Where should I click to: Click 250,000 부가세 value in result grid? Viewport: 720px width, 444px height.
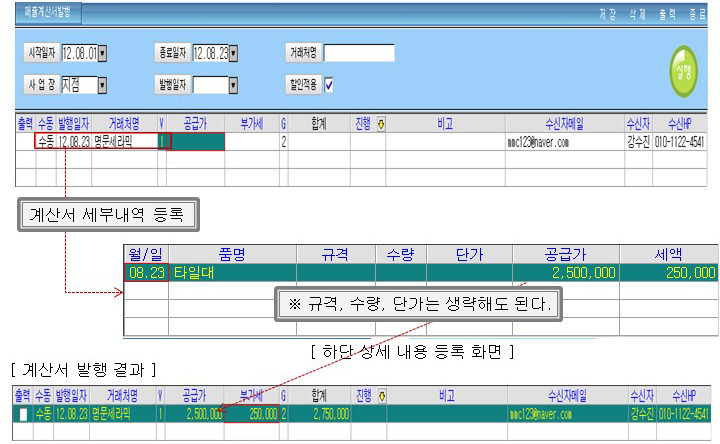252,414
